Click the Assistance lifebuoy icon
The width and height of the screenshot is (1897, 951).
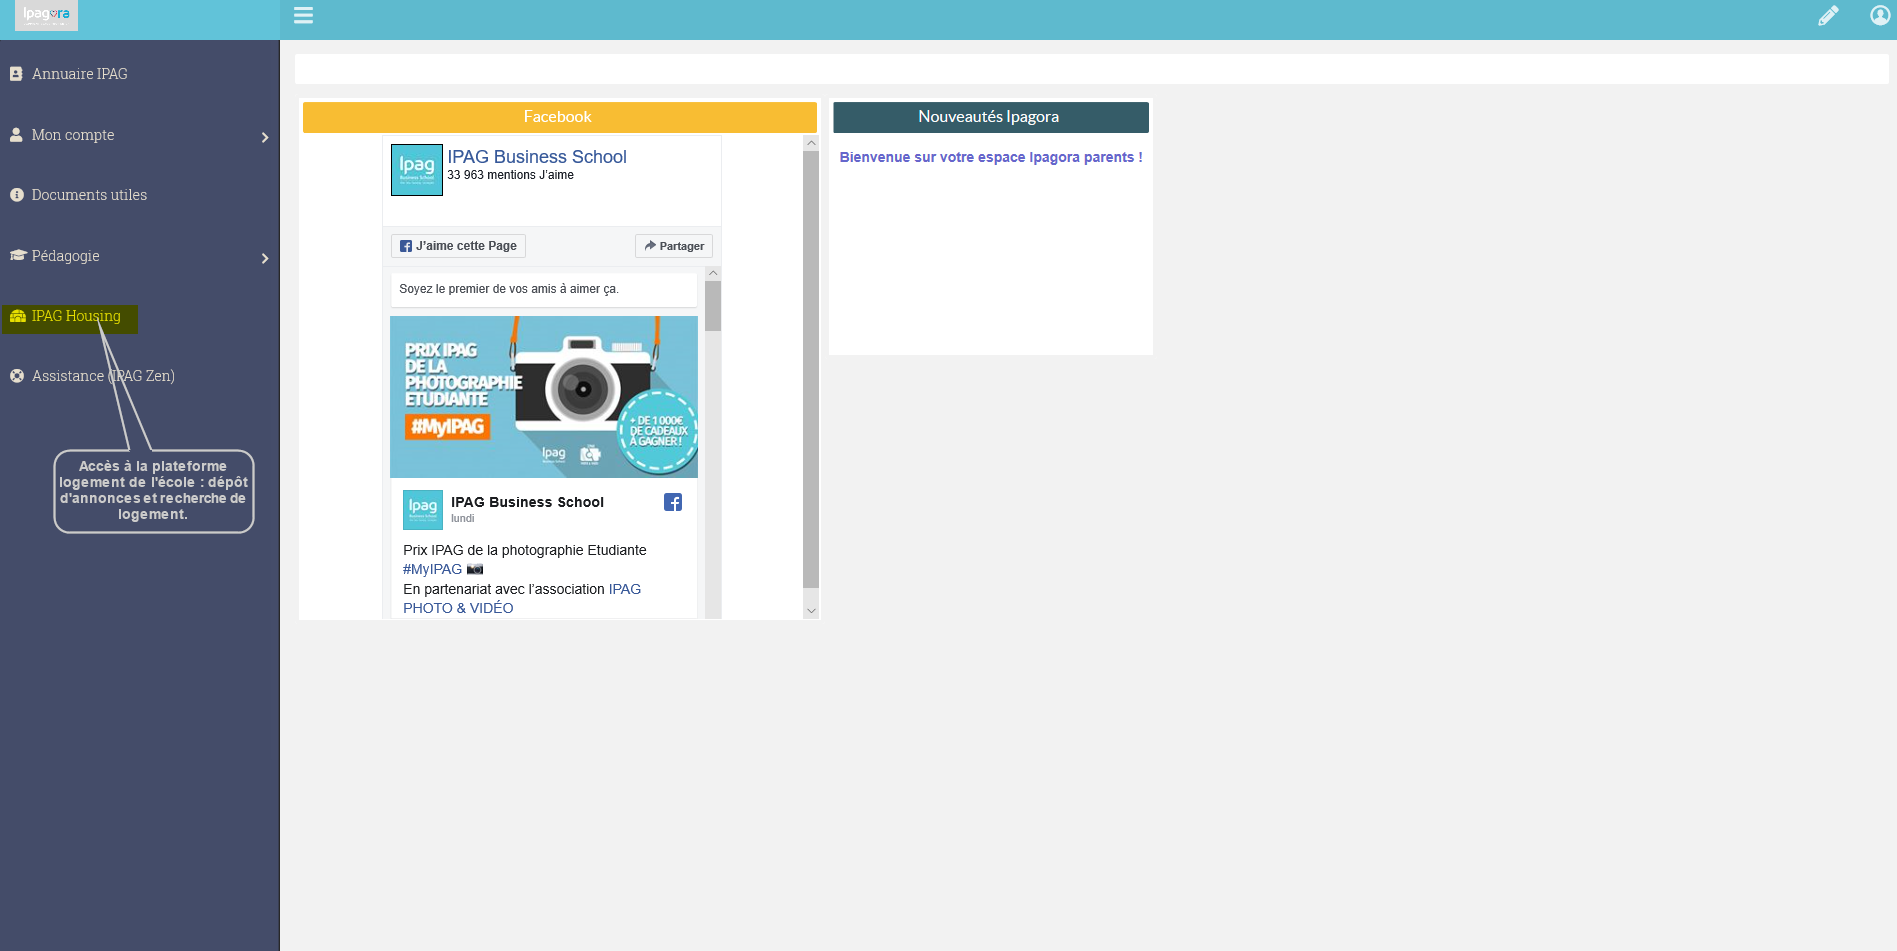[17, 376]
